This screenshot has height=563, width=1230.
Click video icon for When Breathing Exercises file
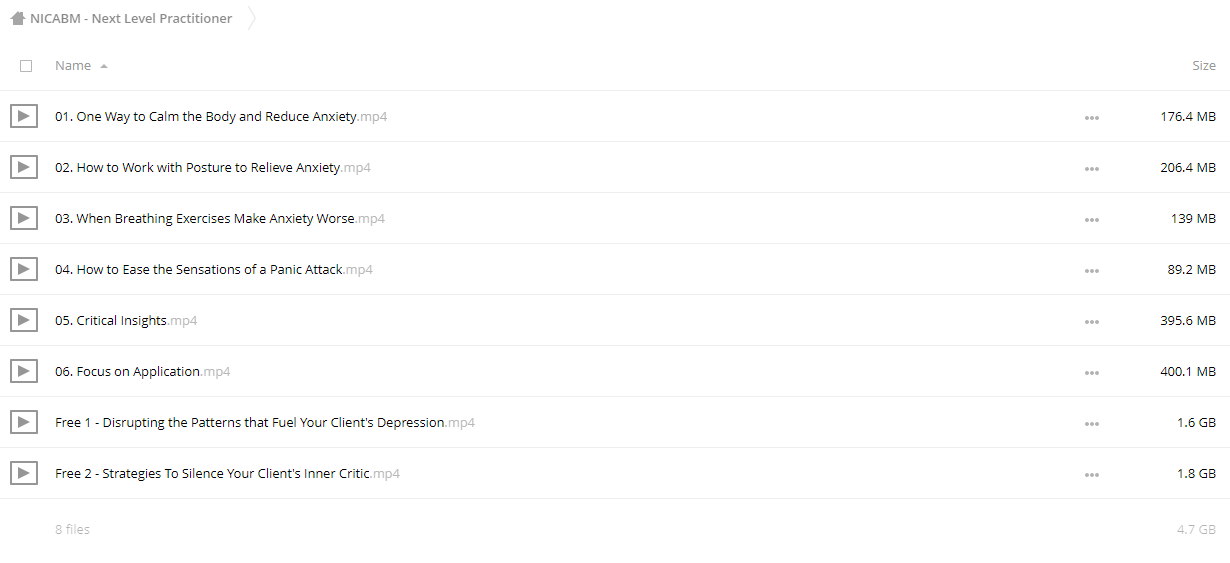(x=24, y=218)
